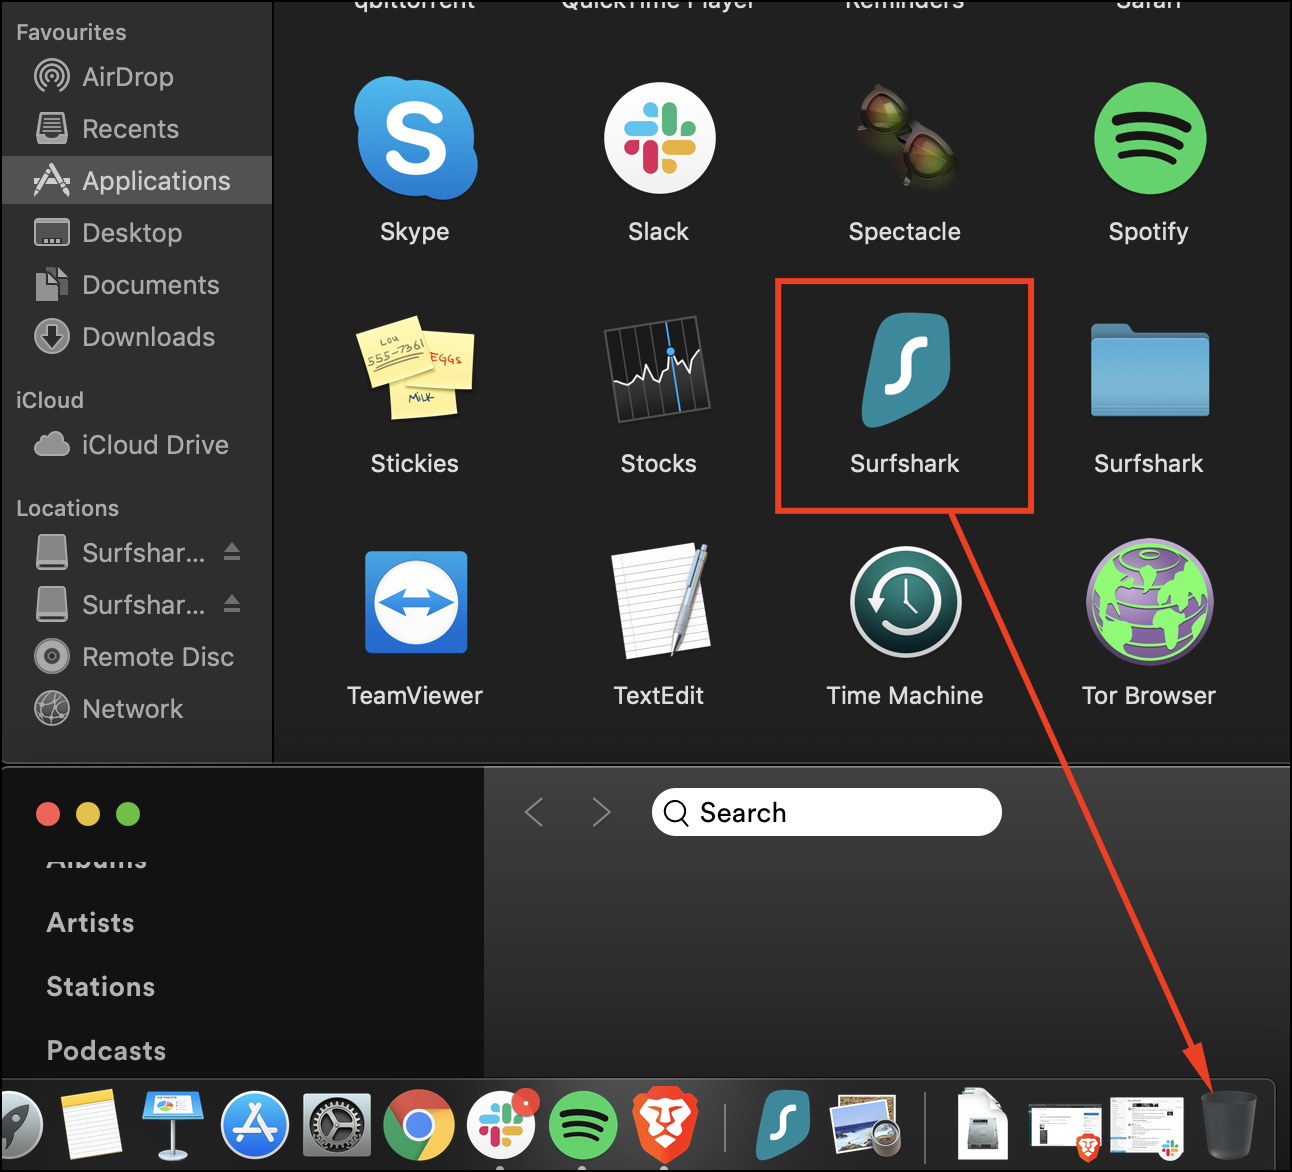This screenshot has height=1172, width=1292.
Task: Open Brave browser from the Dock
Action: coord(665,1125)
